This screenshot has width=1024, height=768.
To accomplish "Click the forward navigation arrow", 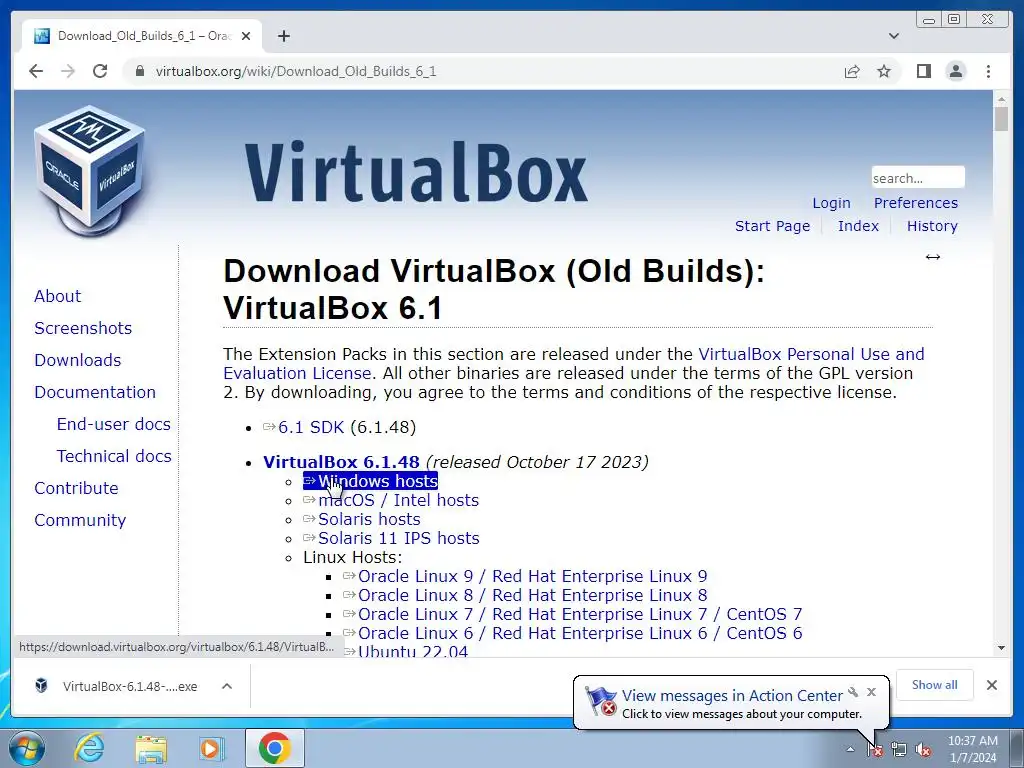I will 68,71.
